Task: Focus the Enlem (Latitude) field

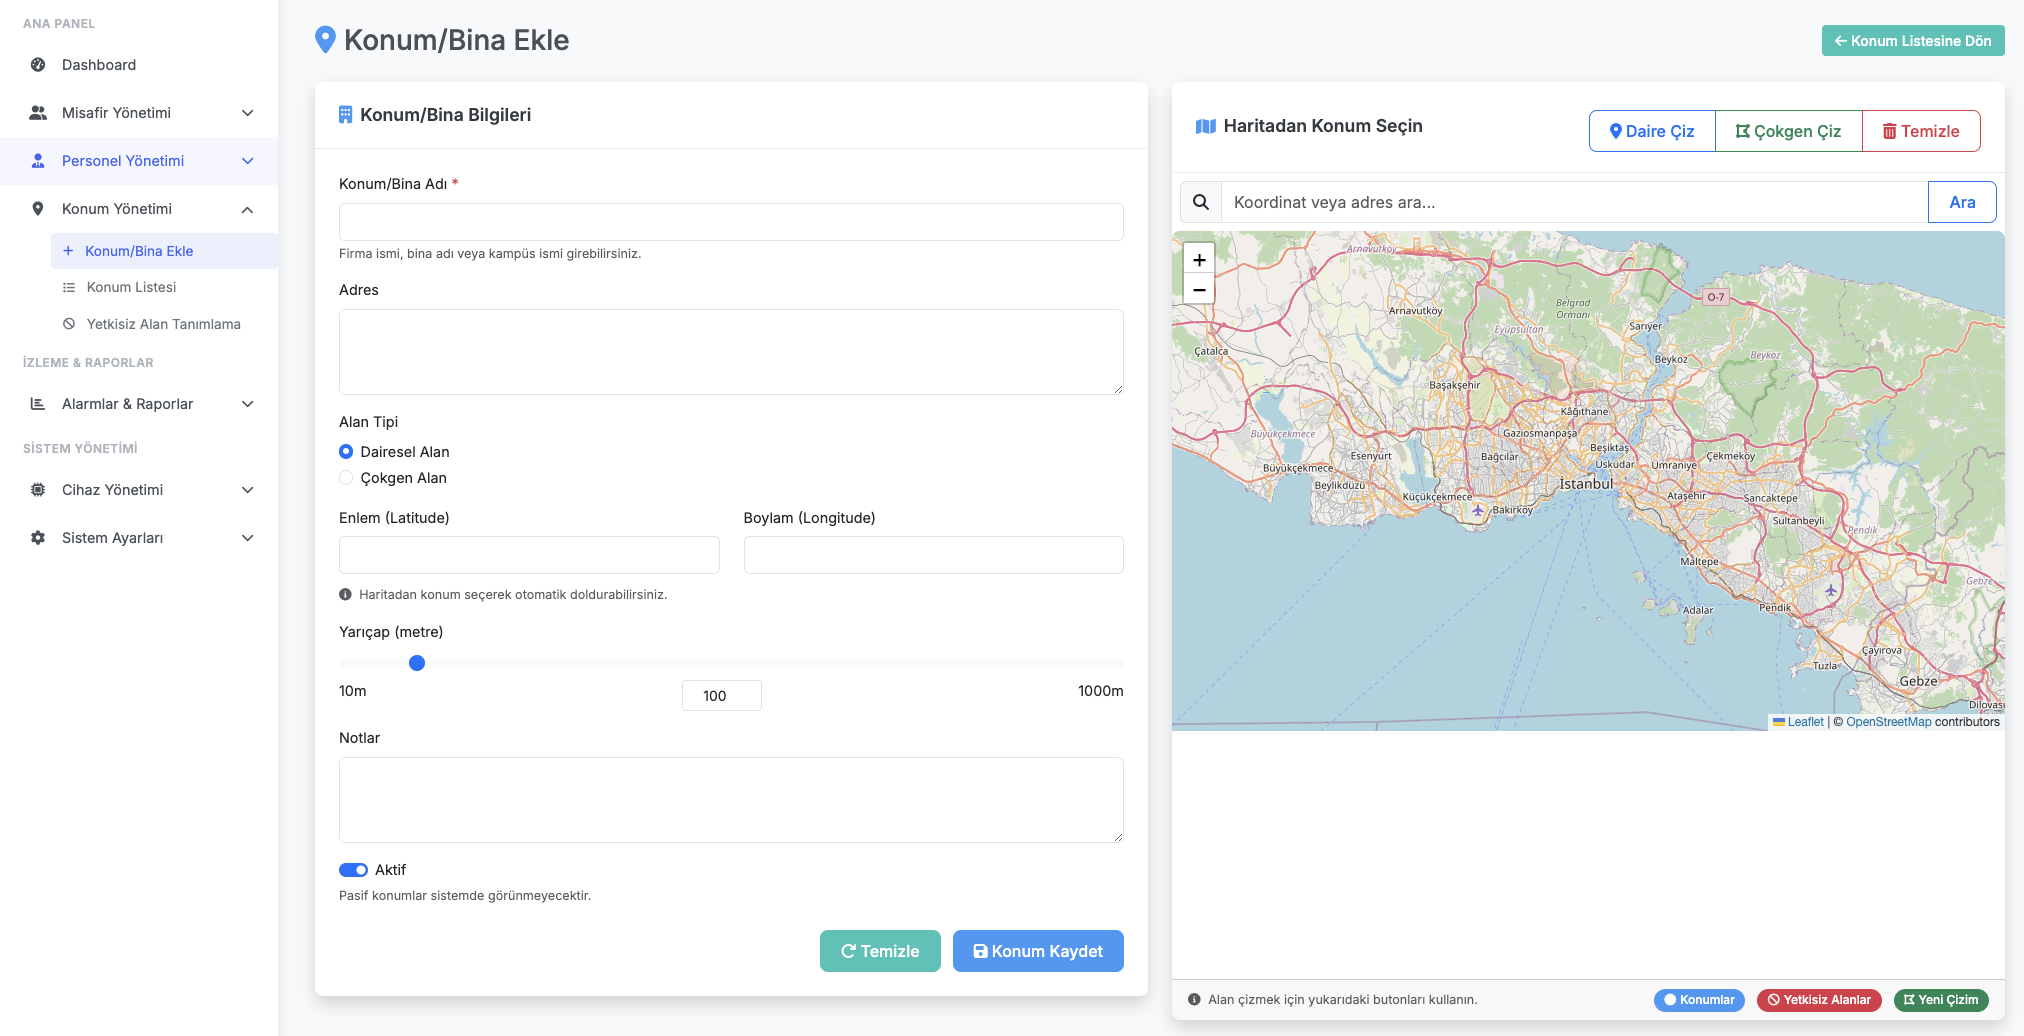Action: click(529, 555)
